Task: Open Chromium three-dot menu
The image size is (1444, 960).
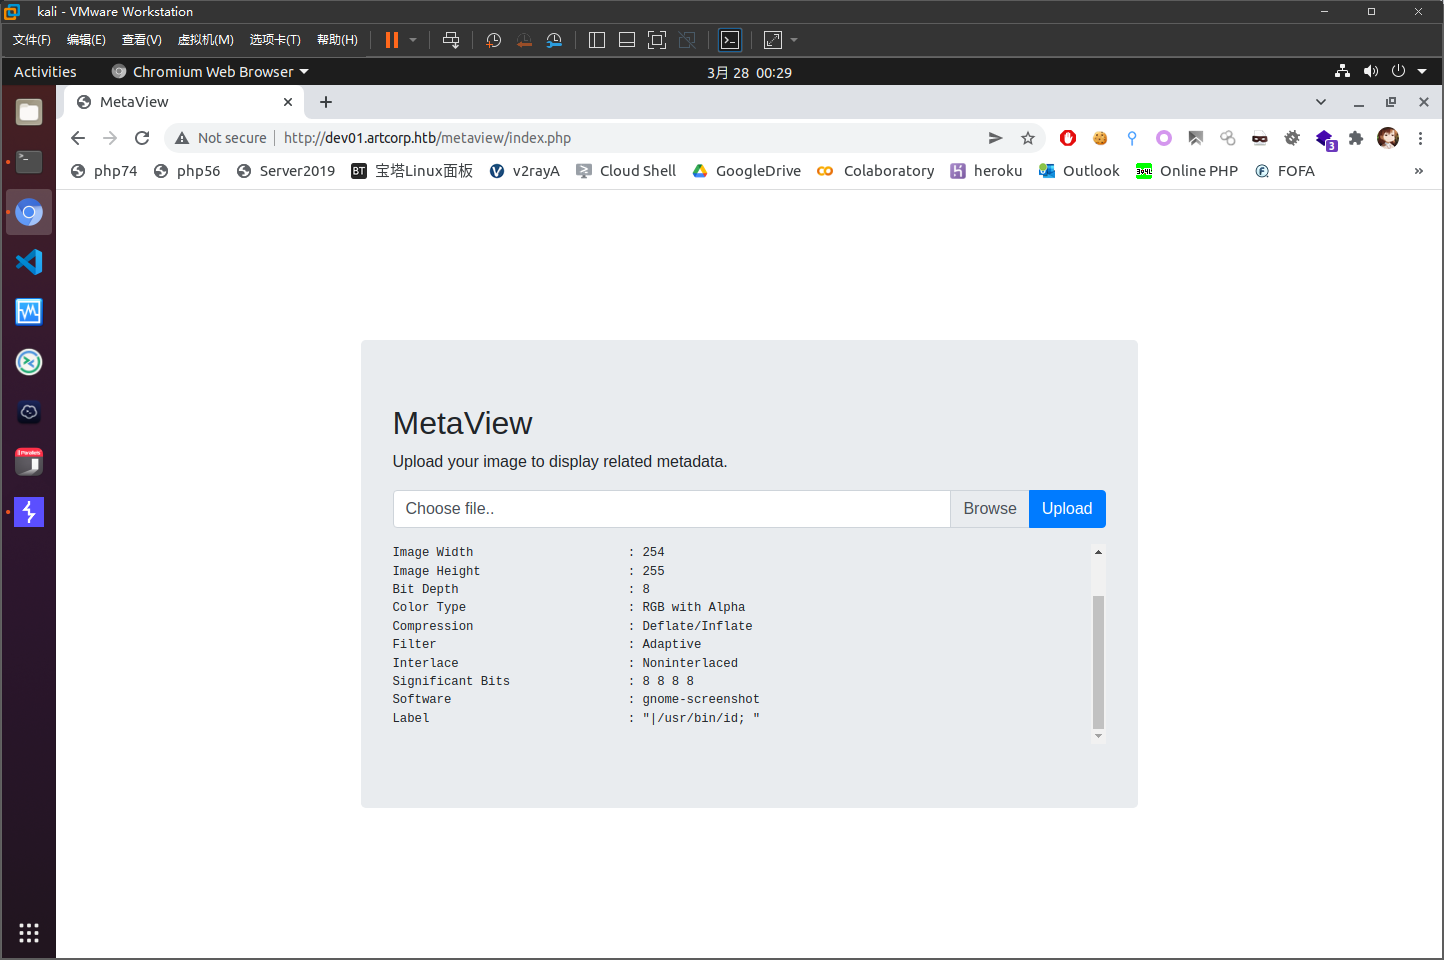Action: click(1420, 138)
